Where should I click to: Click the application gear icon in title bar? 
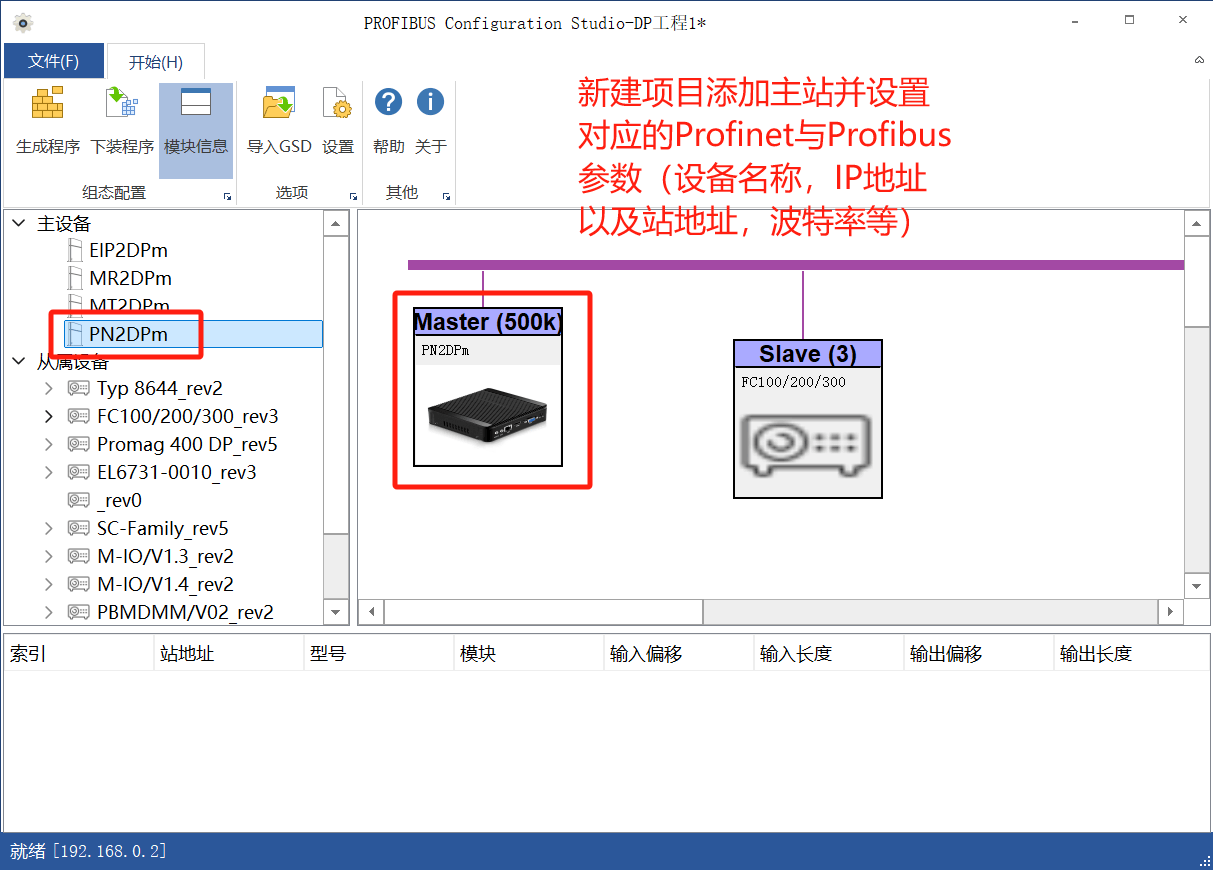point(23,22)
